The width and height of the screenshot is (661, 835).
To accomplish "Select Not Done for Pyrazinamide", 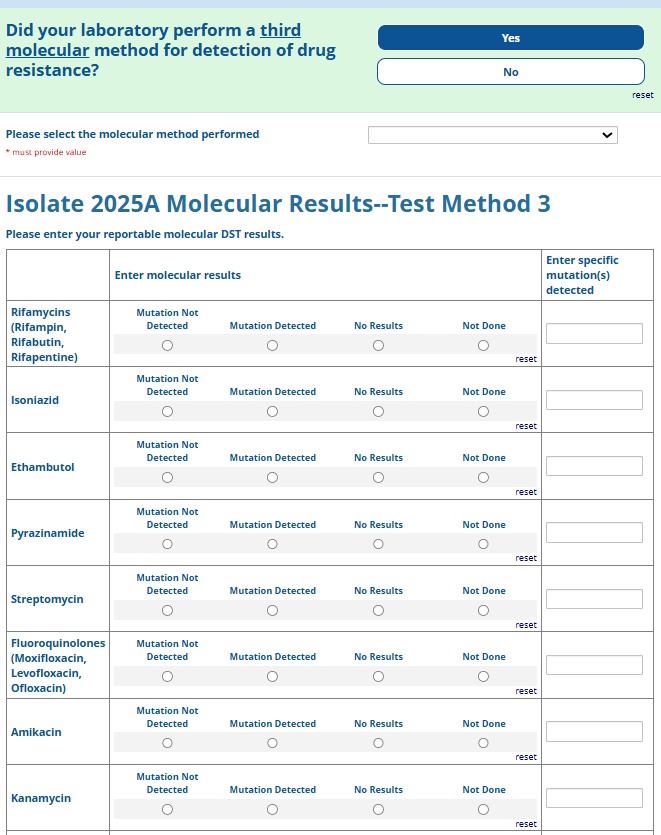I will pyautogui.click(x=483, y=545).
